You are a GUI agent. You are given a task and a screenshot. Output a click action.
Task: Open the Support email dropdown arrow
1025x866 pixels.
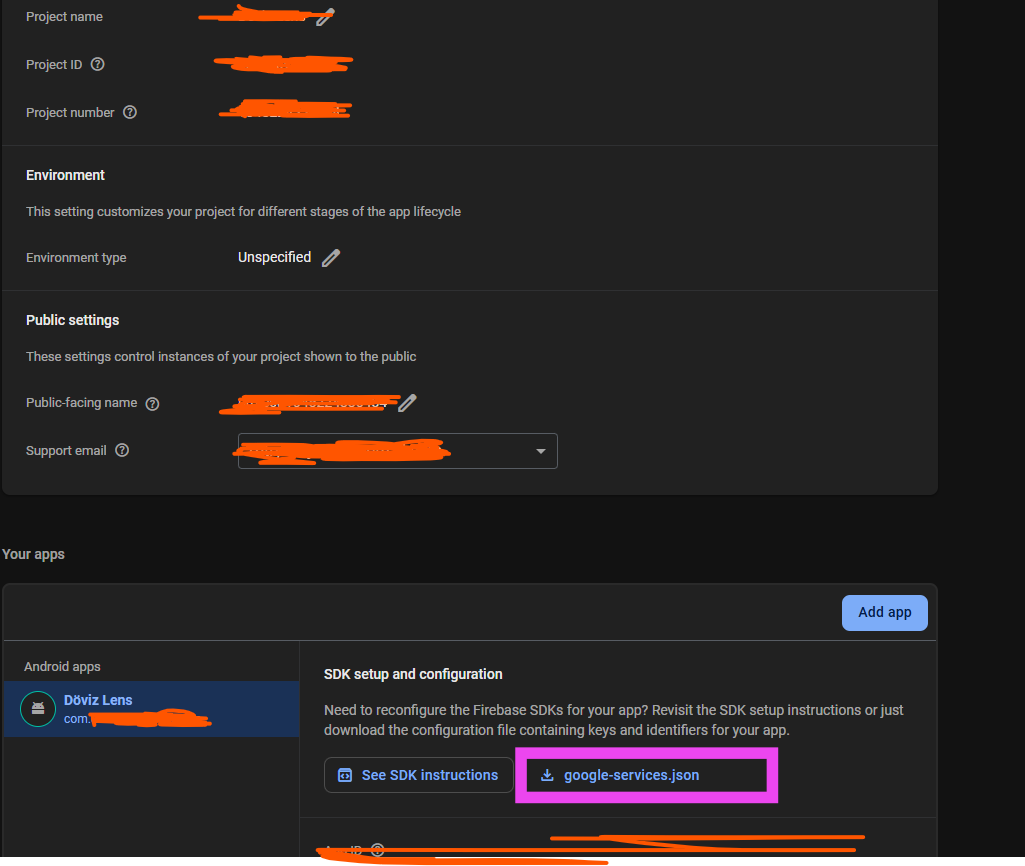point(541,451)
